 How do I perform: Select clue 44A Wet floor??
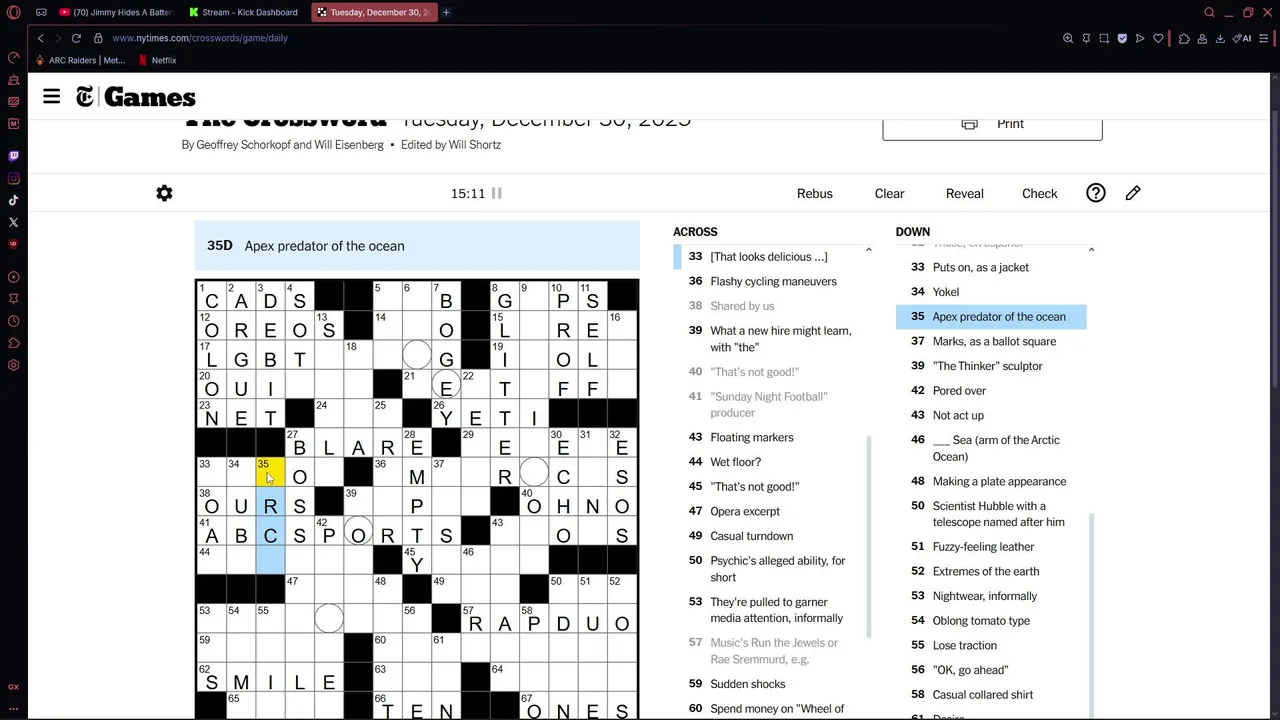click(768, 462)
